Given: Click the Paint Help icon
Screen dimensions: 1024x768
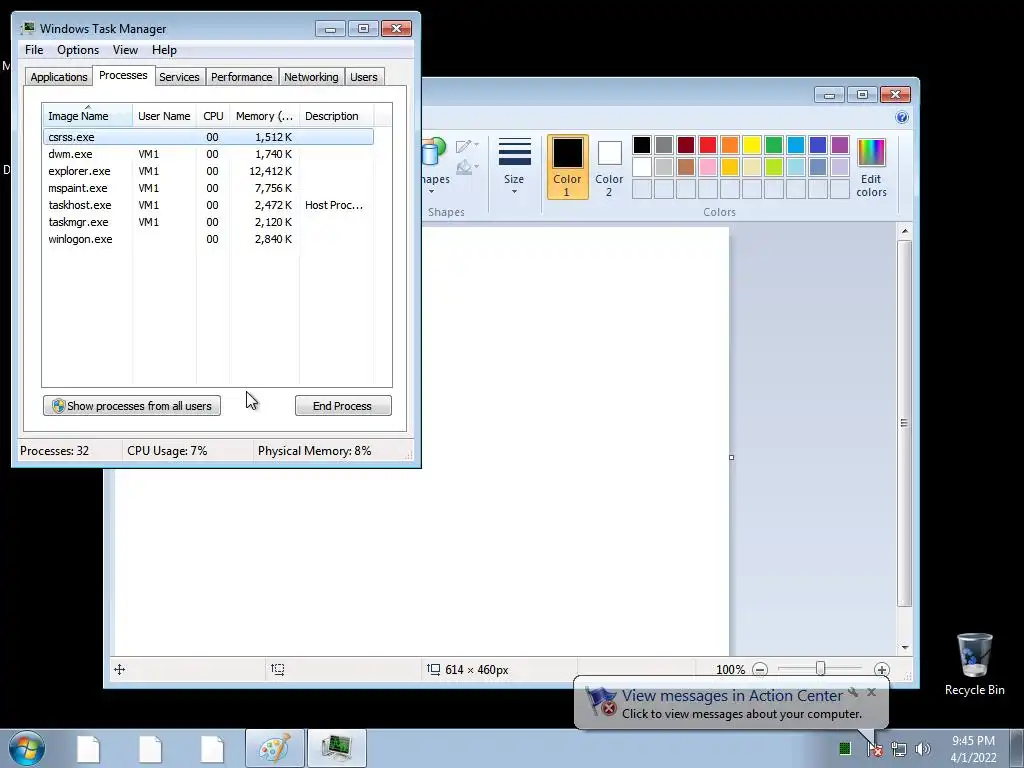Looking at the screenshot, I should click(x=902, y=118).
